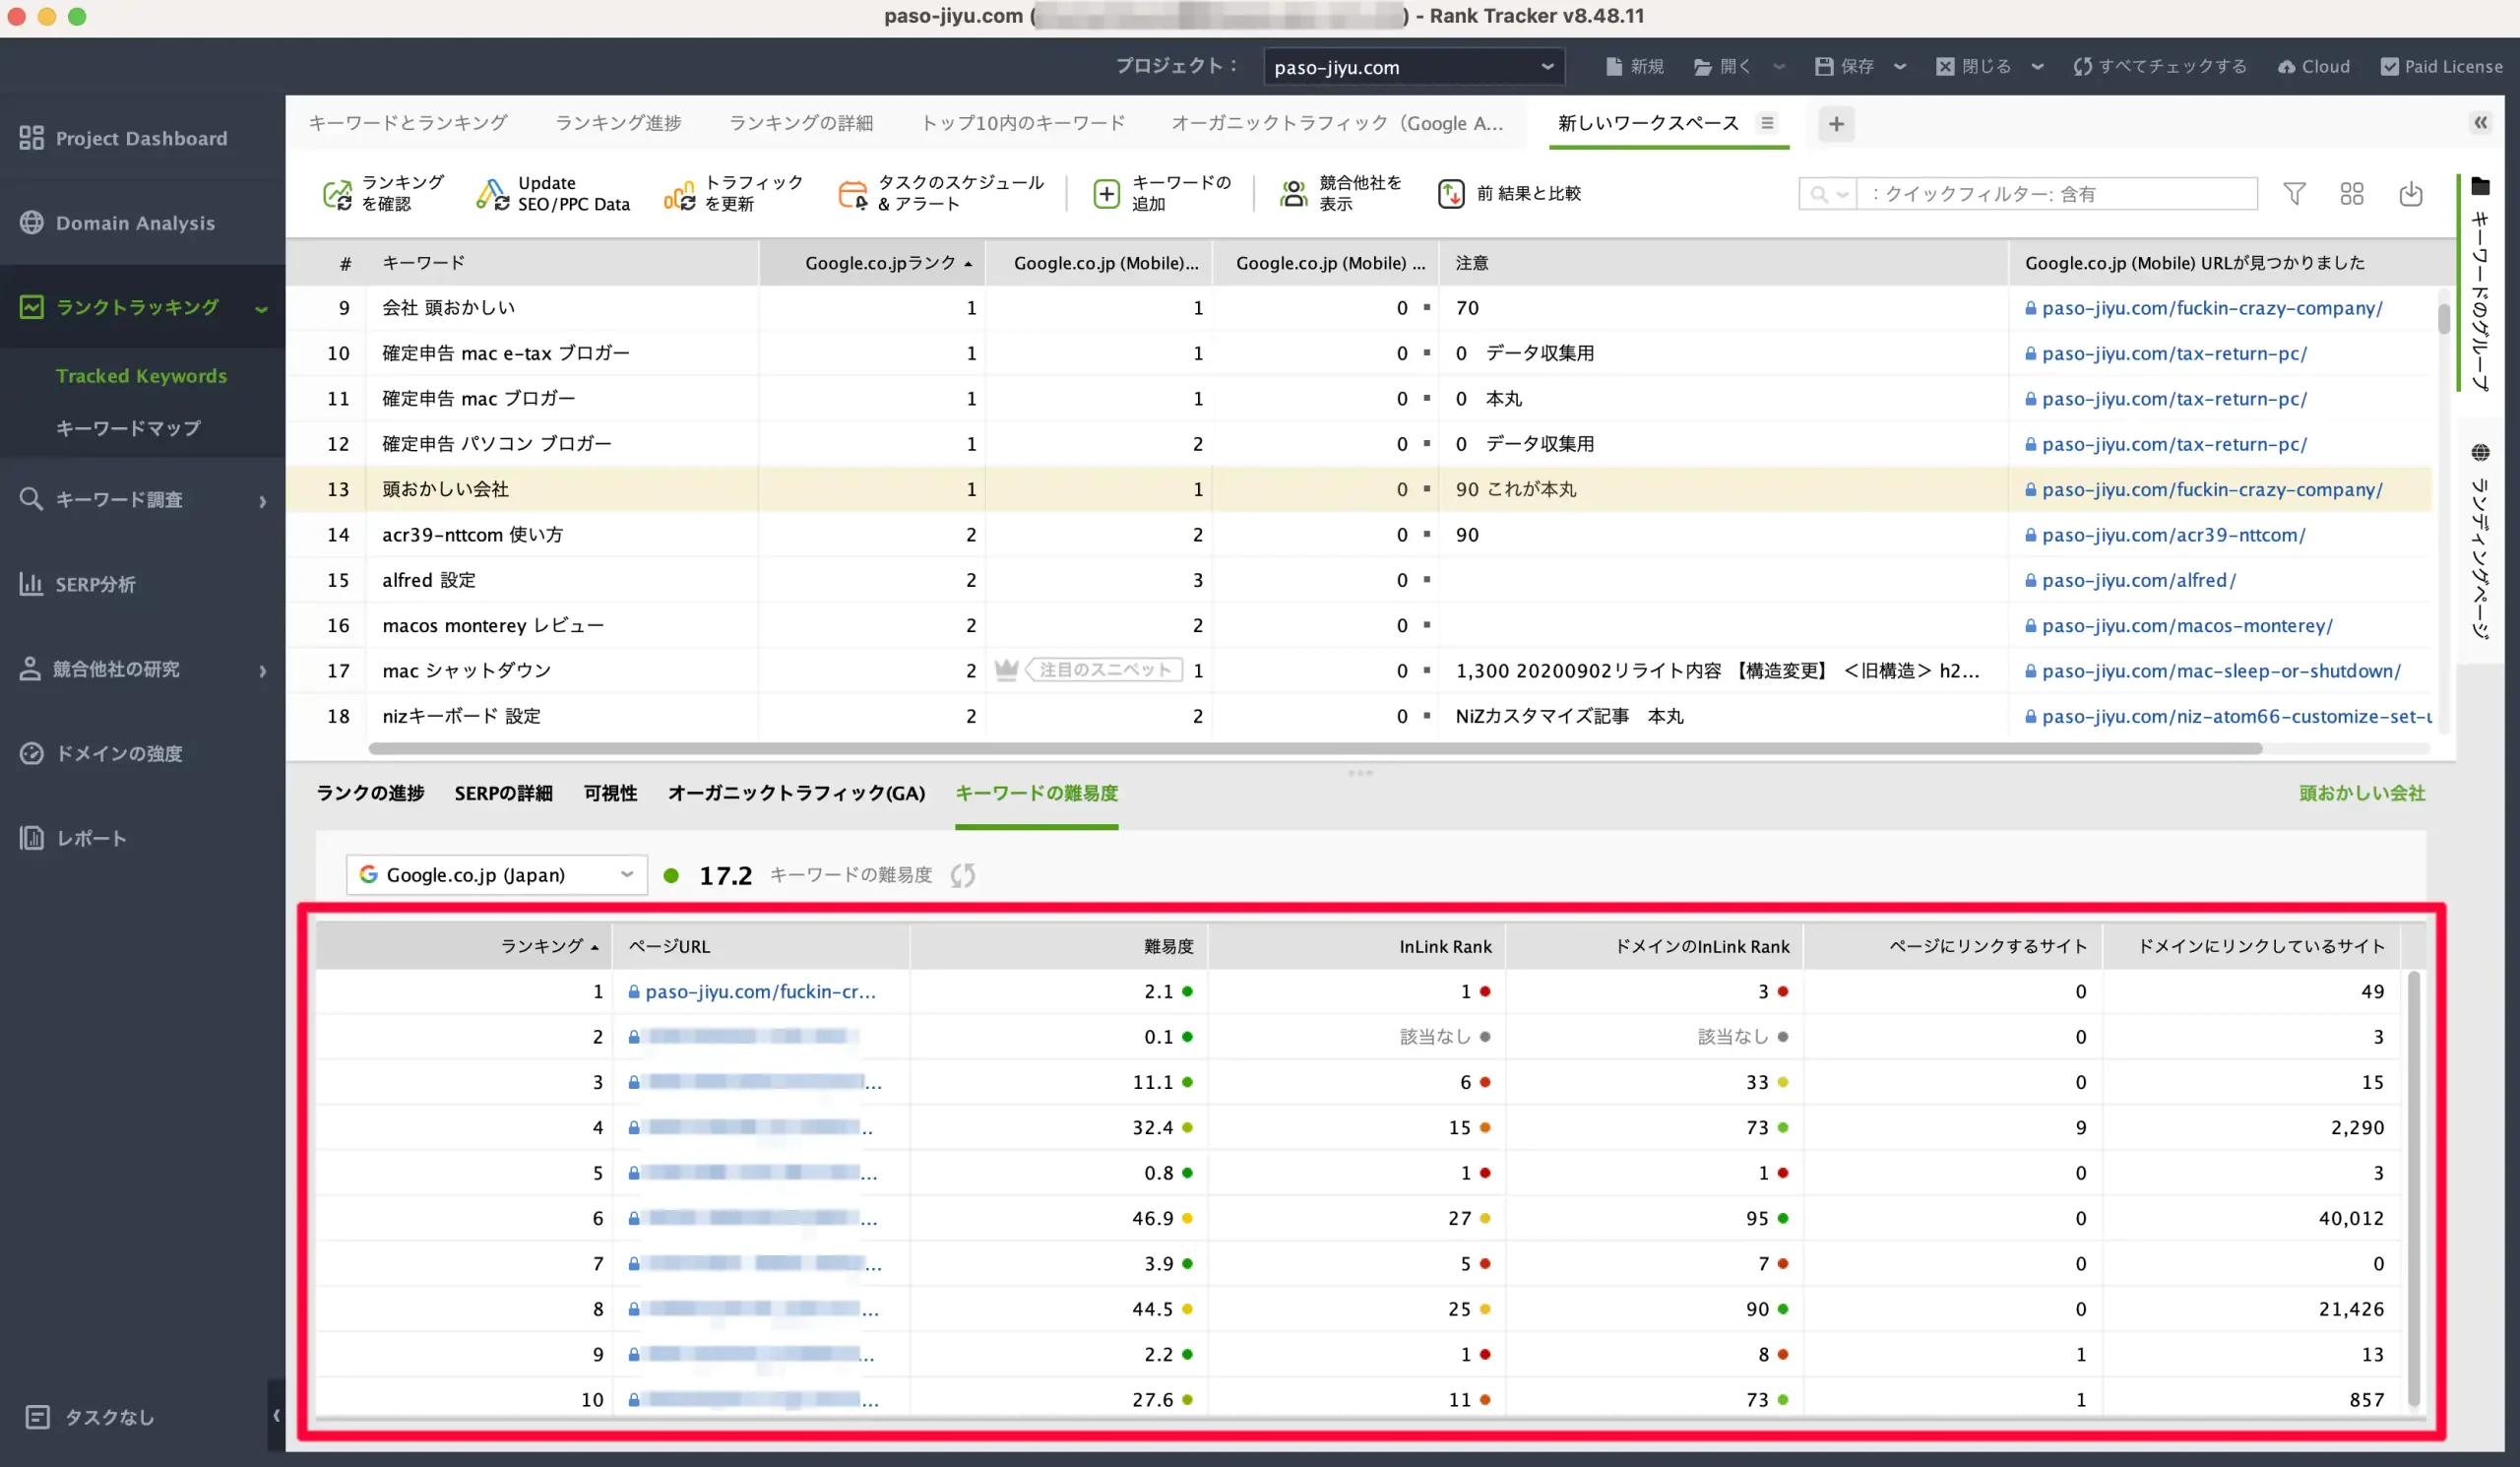Collapse the left sidebar arrow
The height and width of the screenshot is (1467, 2520).
pyautogui.click(x=276, y=1415)
